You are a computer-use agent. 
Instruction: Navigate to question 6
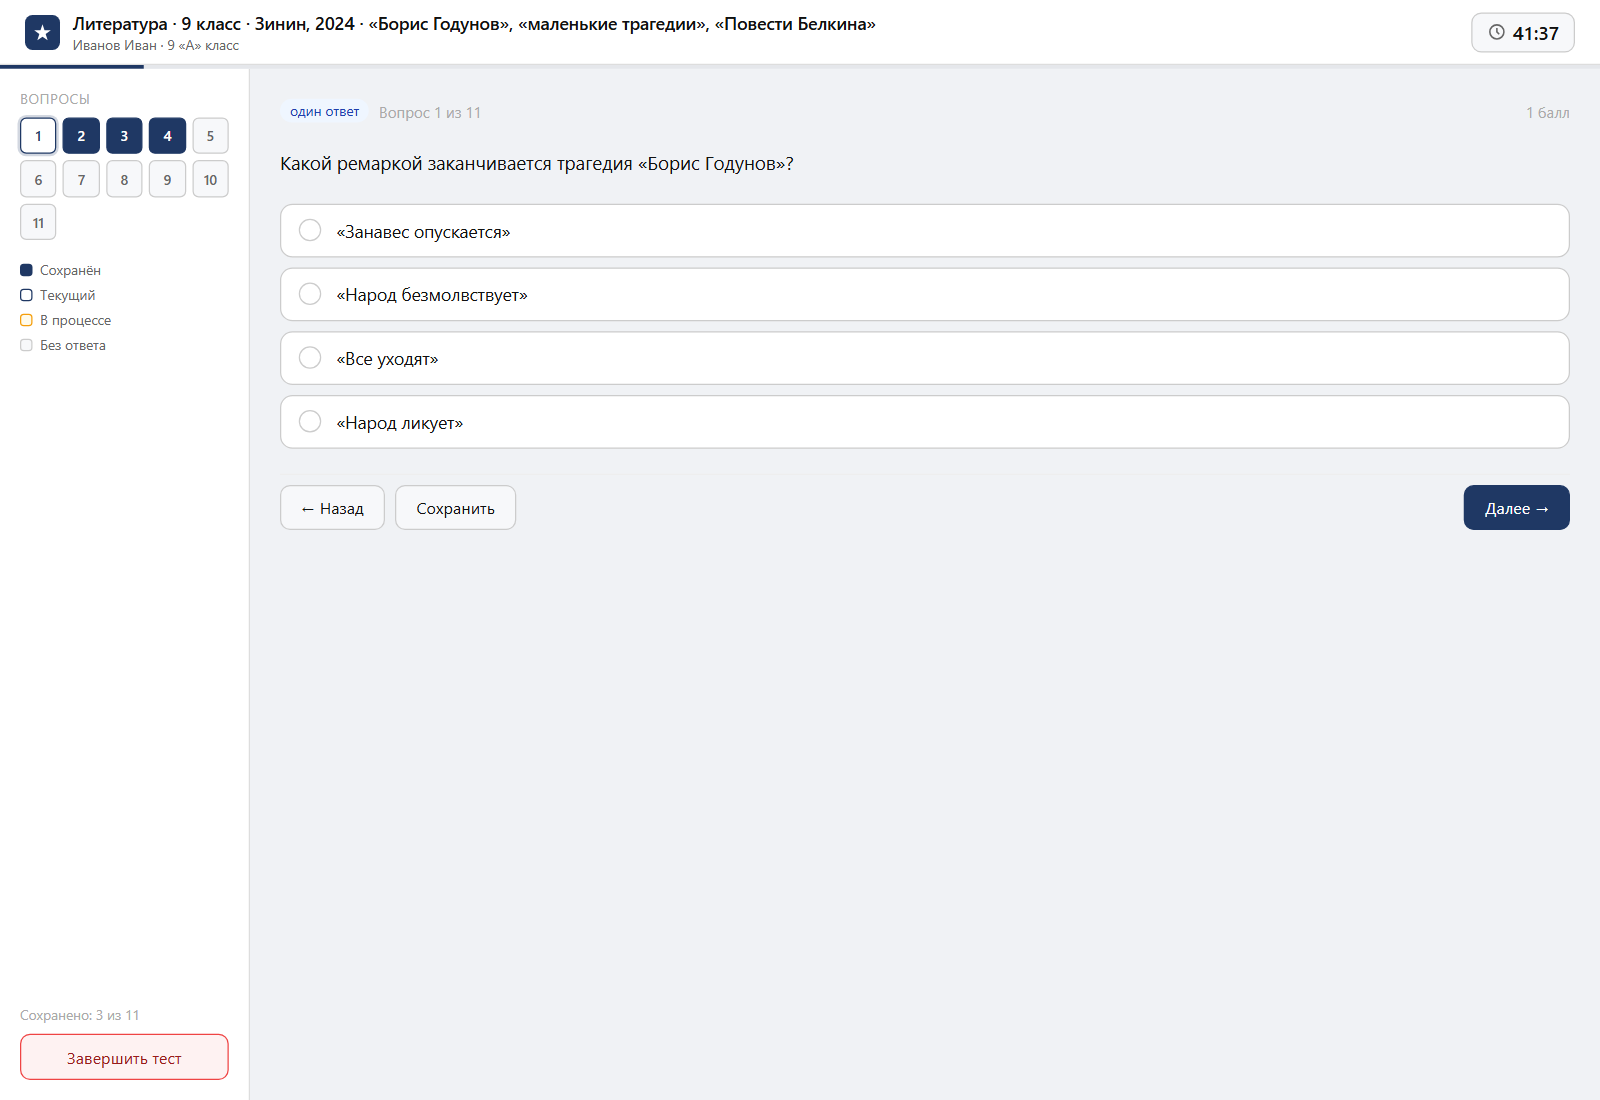pos(38,179)
